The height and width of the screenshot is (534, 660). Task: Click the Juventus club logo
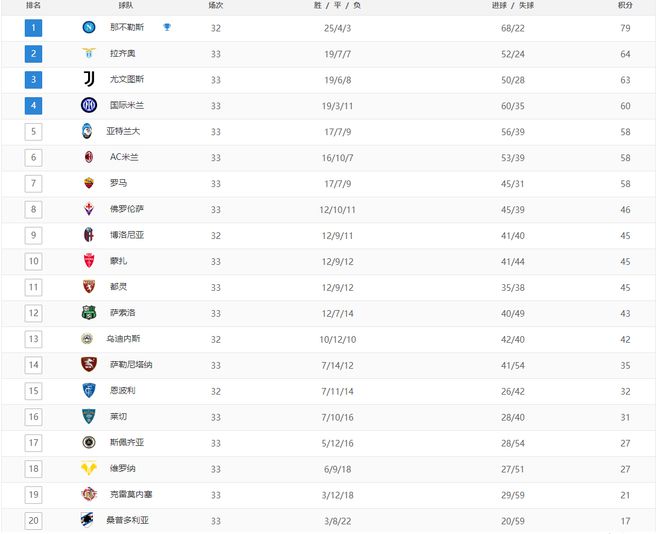pos(88,80)
